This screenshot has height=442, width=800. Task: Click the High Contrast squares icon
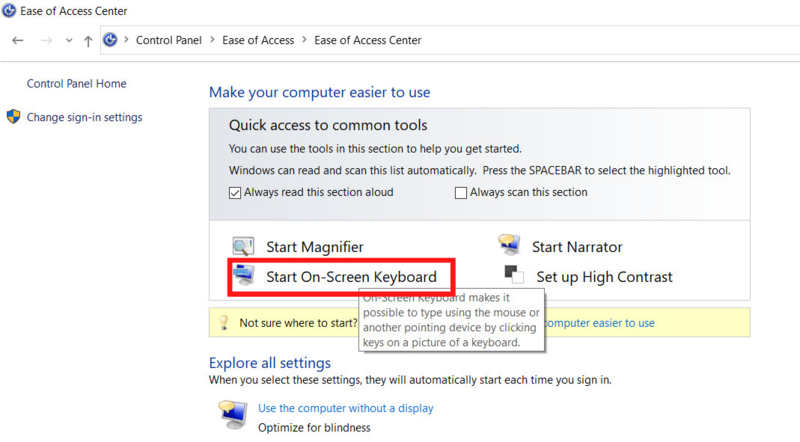514,274
